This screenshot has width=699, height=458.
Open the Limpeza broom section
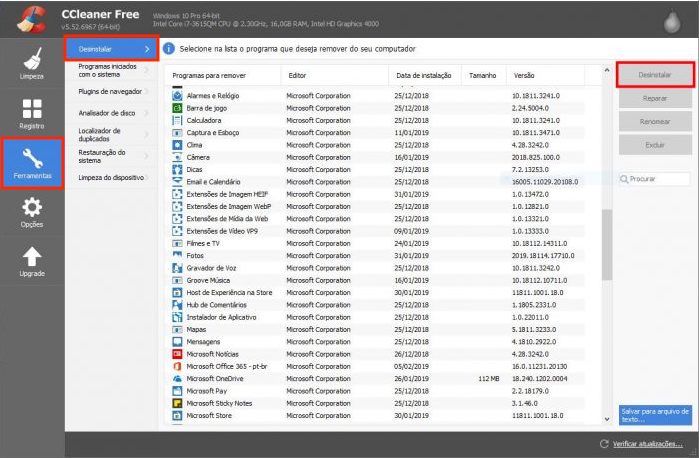[32, 63]
